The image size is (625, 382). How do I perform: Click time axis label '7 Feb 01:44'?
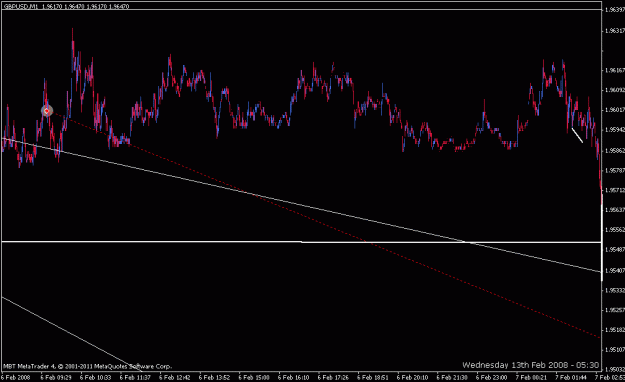pos(571,377)
